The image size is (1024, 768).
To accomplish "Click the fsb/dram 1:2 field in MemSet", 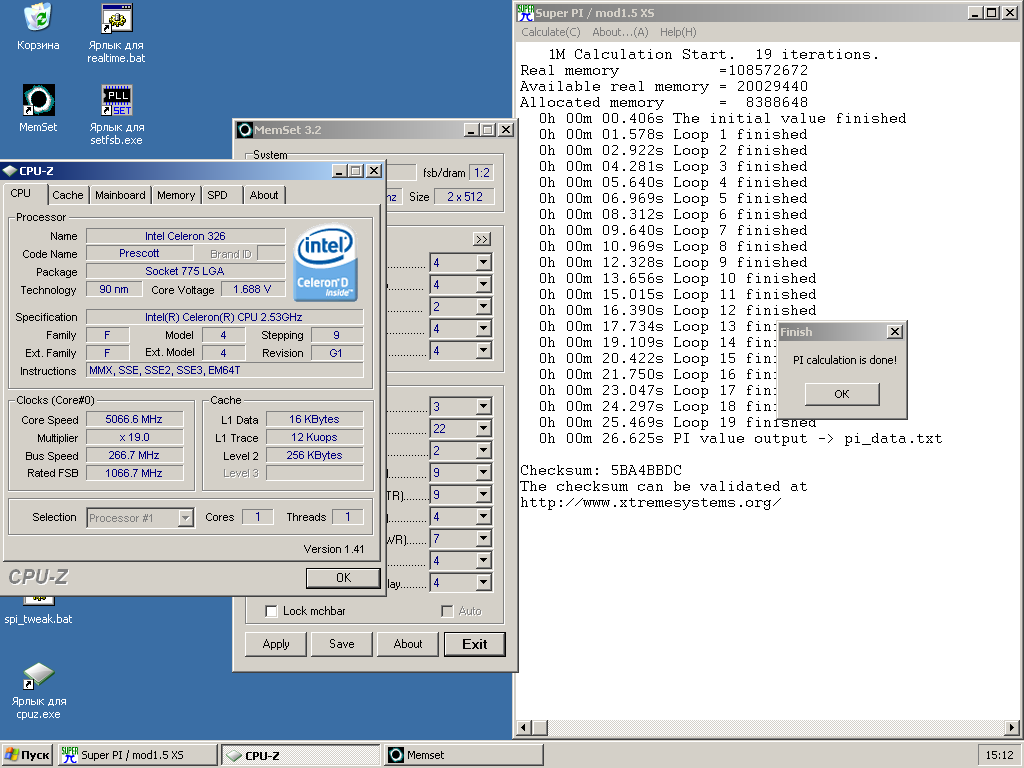I will point(482,173).
